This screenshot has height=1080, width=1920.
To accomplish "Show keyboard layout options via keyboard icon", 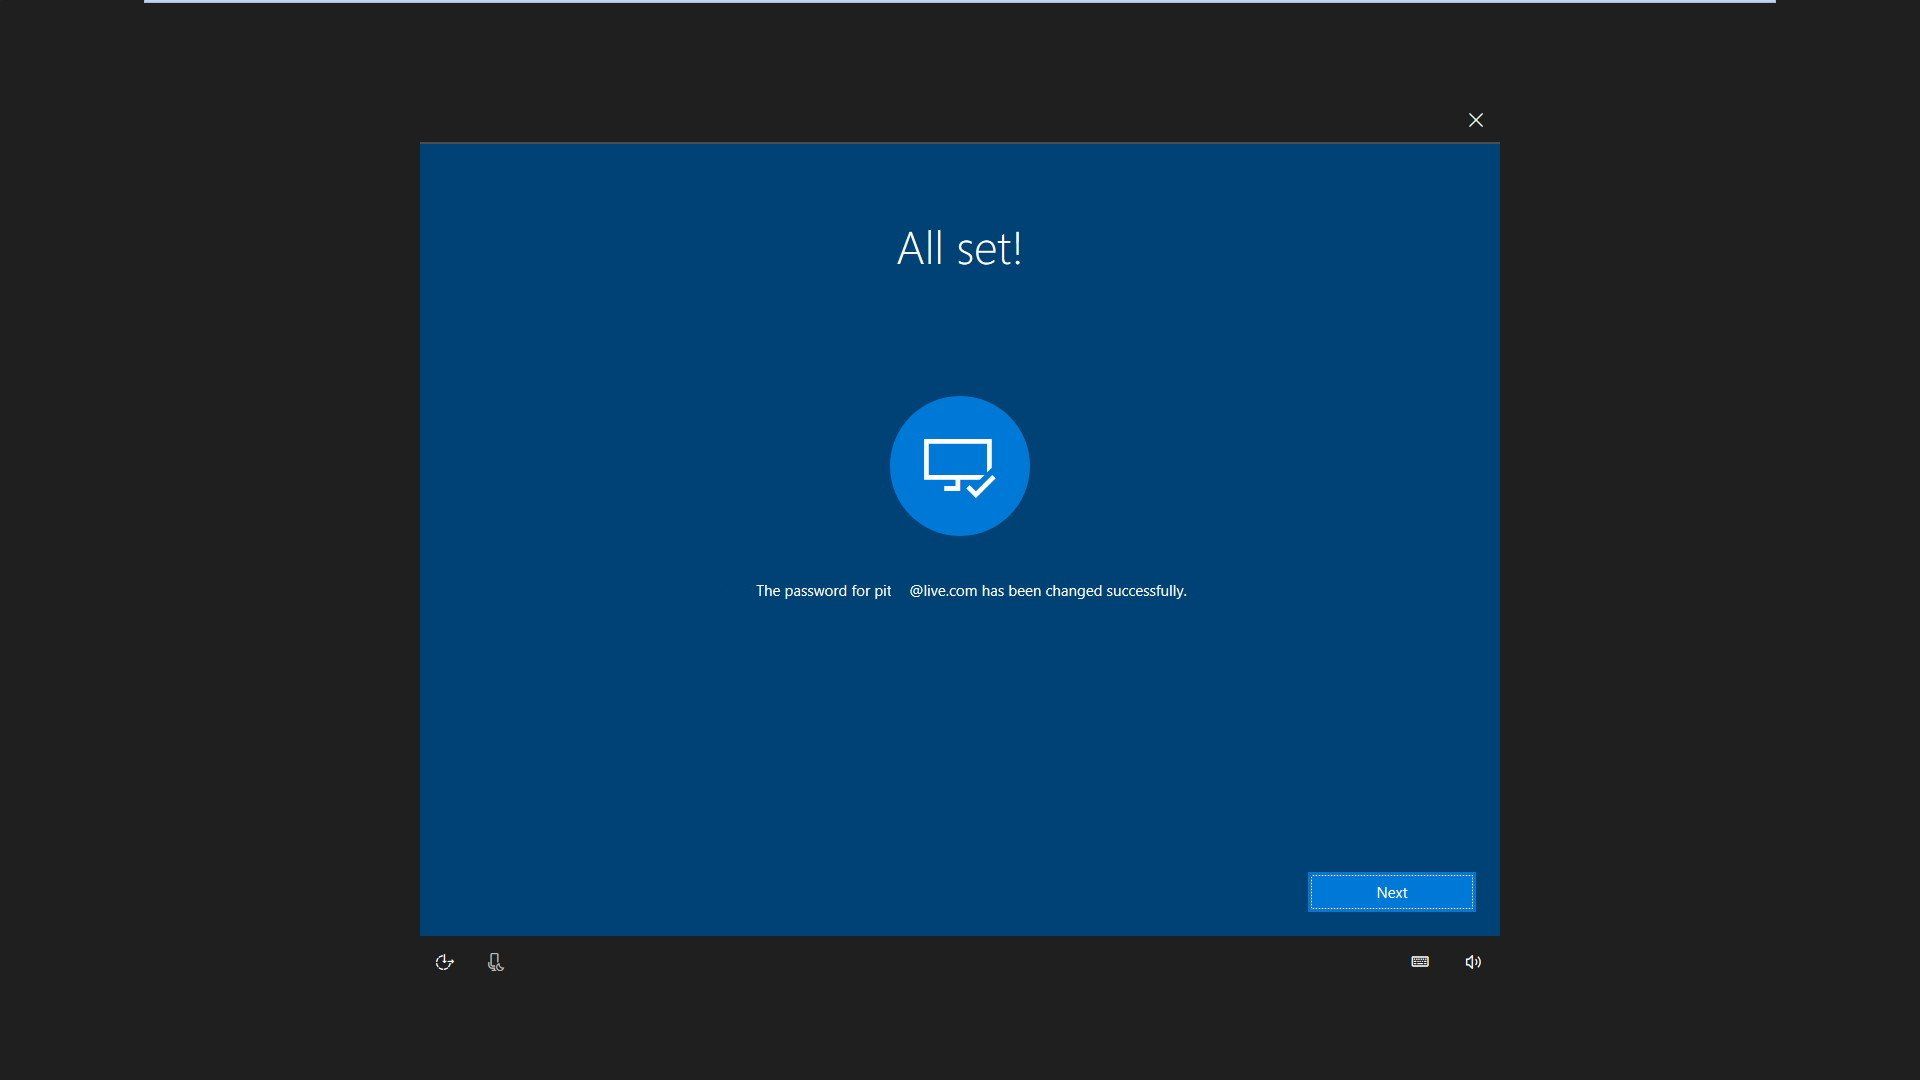I will (x=1419, y=961).
